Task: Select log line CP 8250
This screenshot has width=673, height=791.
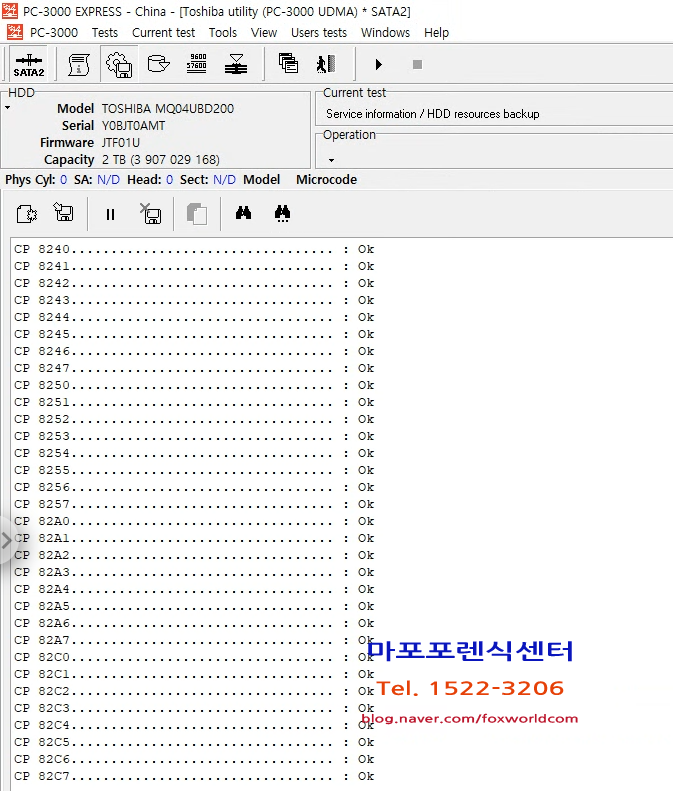Action: coord(194,385)
